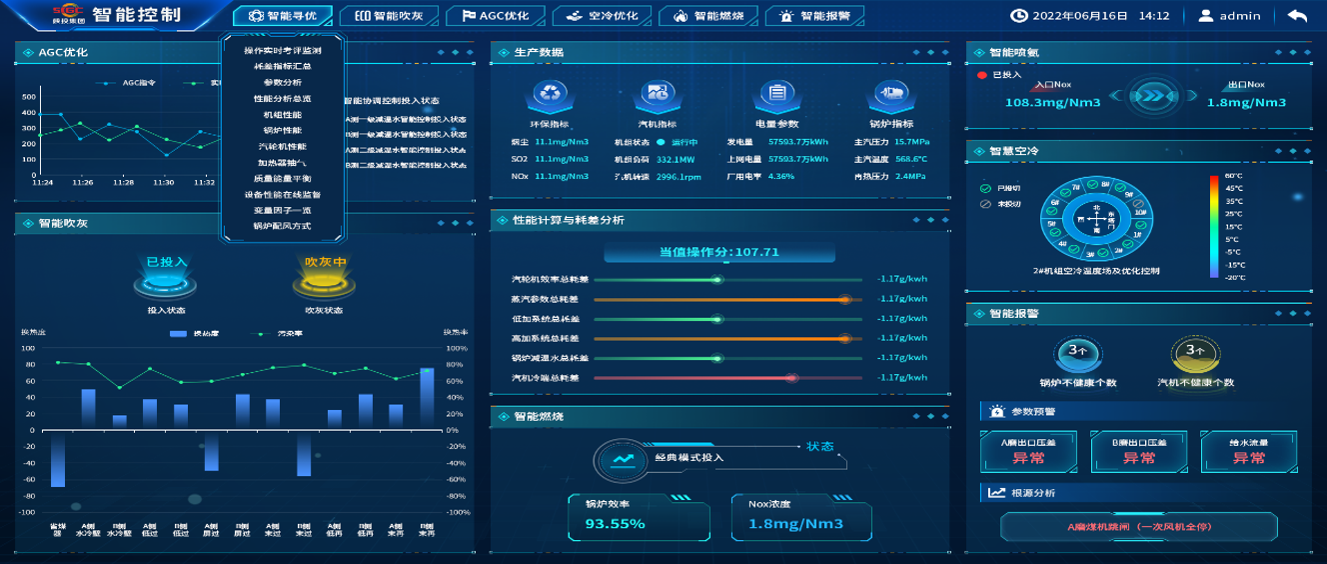Image resolution: width=1327 pixels, height=564 pixels.
Task: Click the admin user profile icon
Action: pos(1206,16)
